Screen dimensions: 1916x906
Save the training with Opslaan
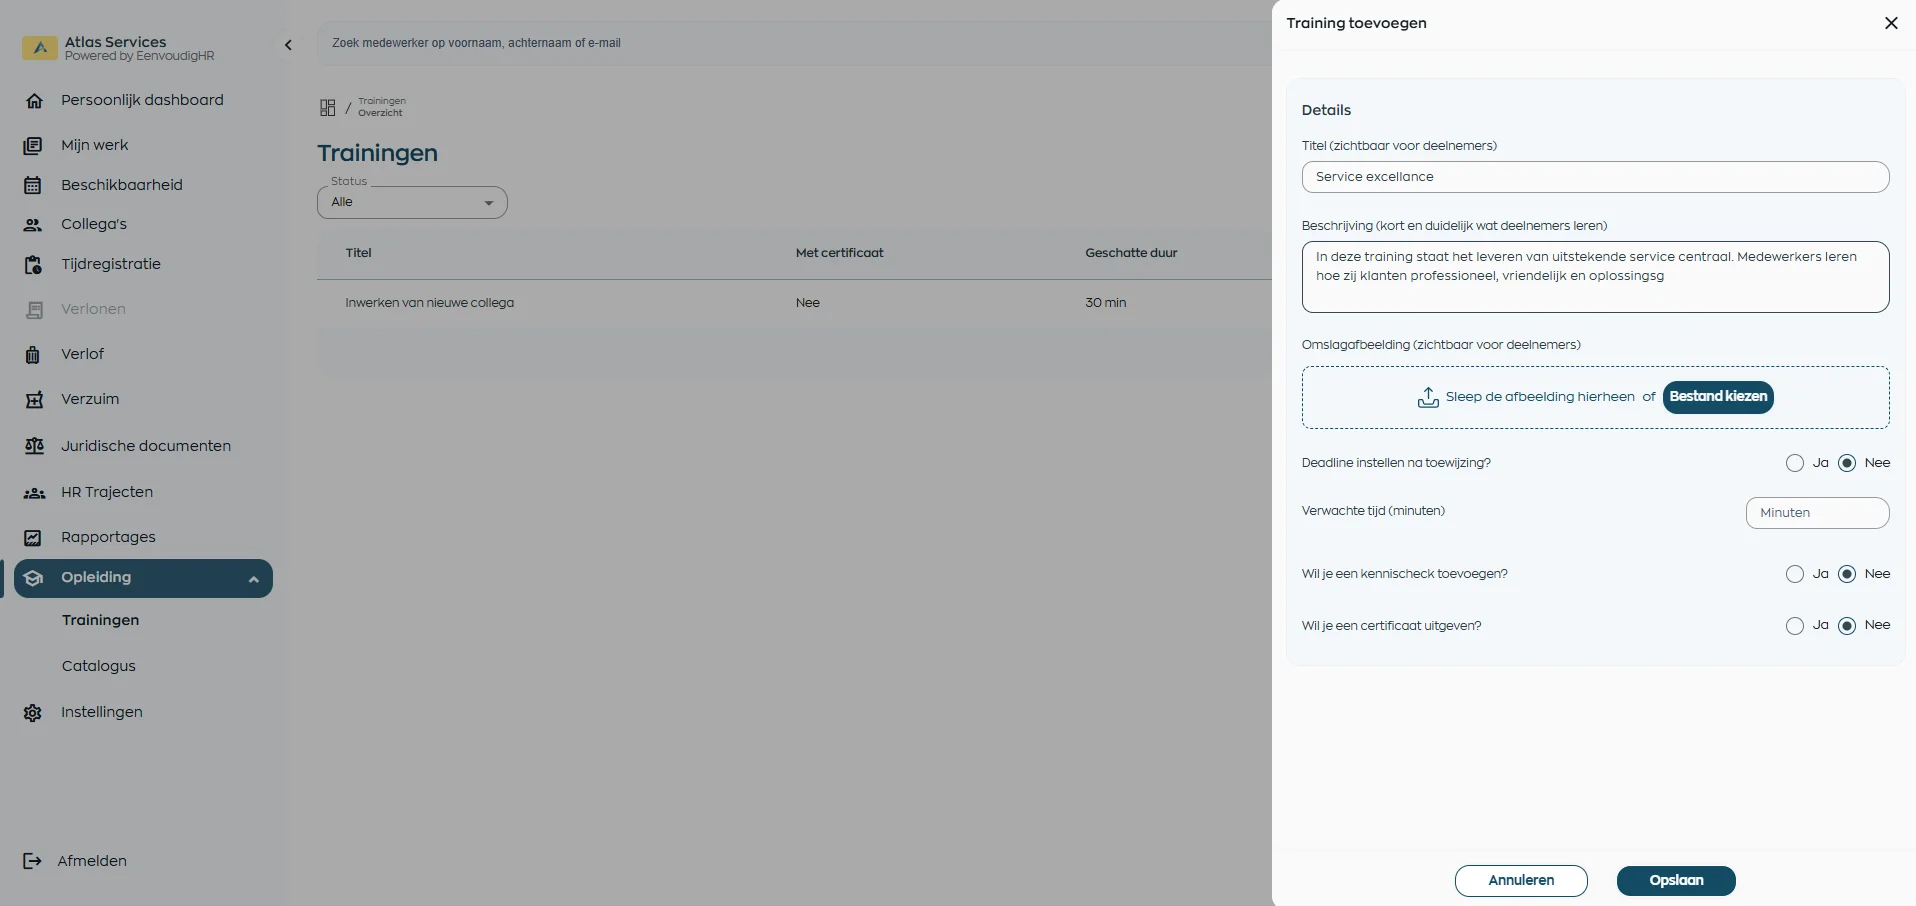[x=1675, y=881]
